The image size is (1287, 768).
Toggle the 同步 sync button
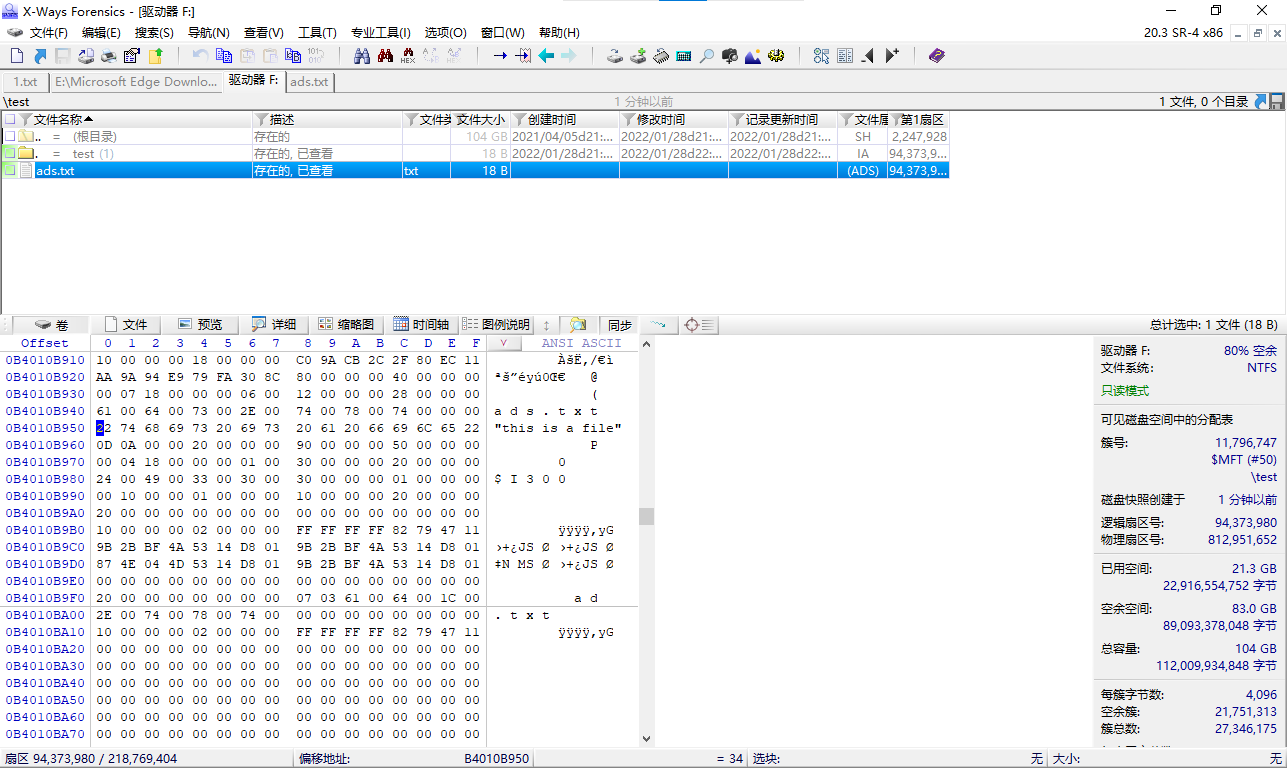pyautogui.click(x=620, y=325)
